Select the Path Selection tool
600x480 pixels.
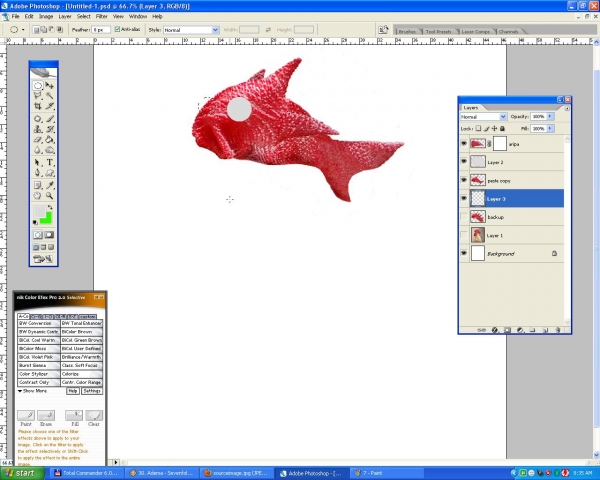[x=38, y=163]
